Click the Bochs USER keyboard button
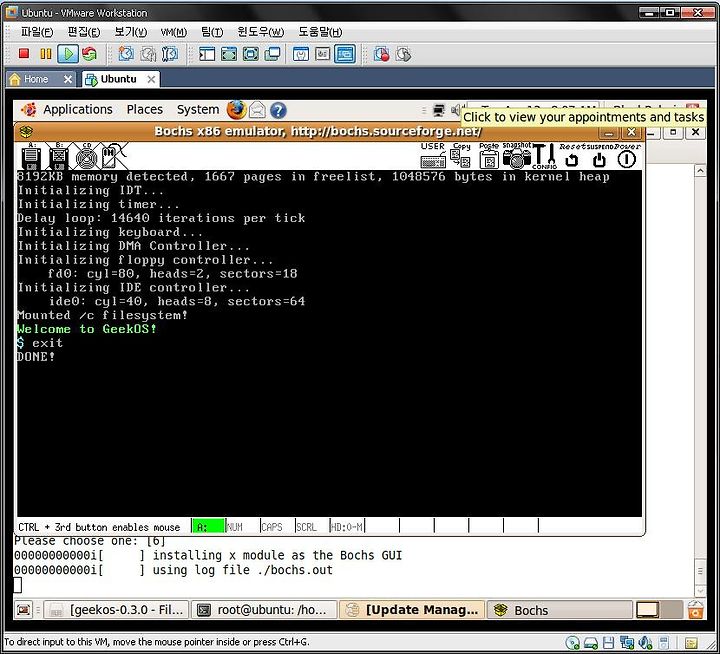The image size is (720, 654). coord(433,156)
